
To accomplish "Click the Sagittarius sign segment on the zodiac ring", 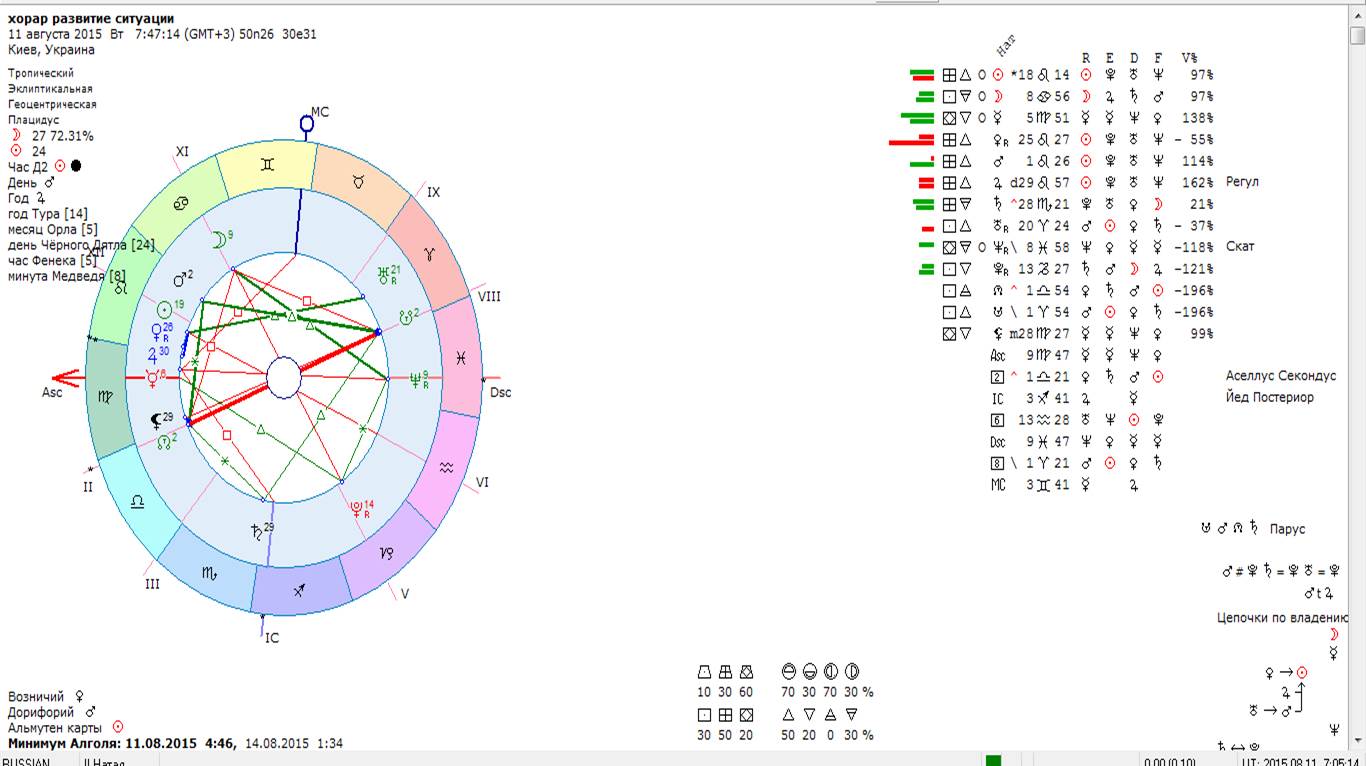I will tap(297, 592).
